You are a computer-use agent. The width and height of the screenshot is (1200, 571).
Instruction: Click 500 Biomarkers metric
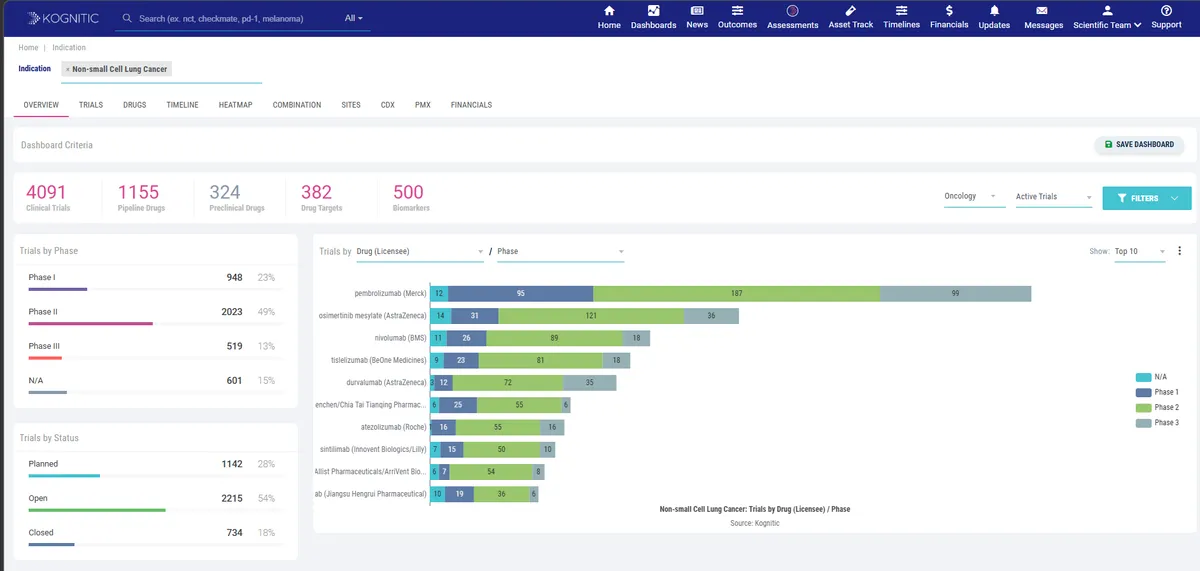pyautogui.click(x=410, y=197)
